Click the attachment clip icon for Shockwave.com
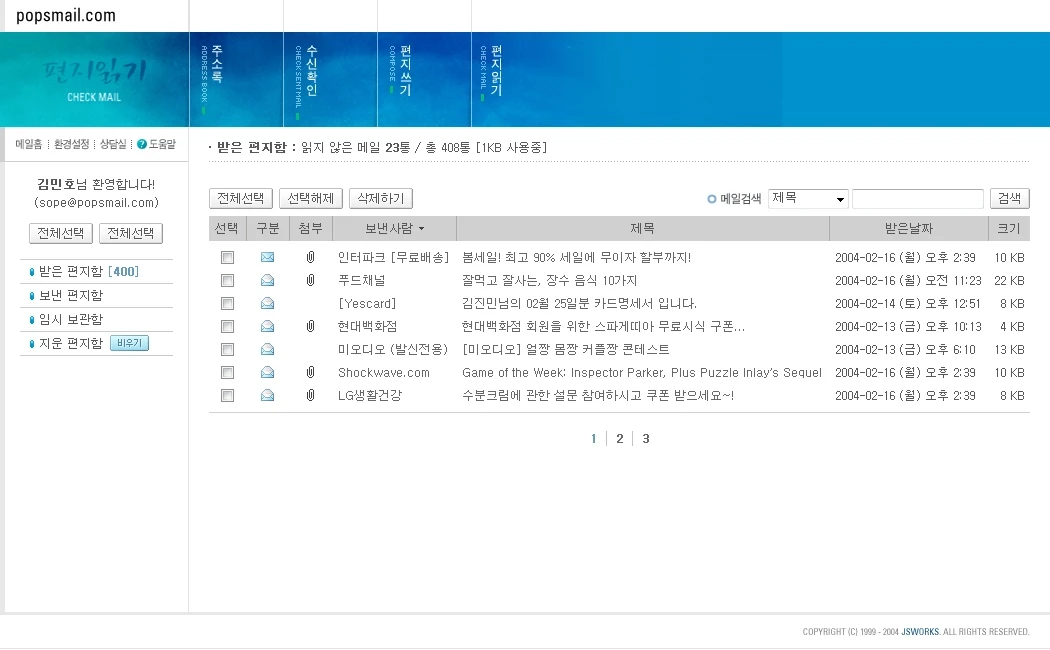 pyautogui.click(x=310, y=372)
